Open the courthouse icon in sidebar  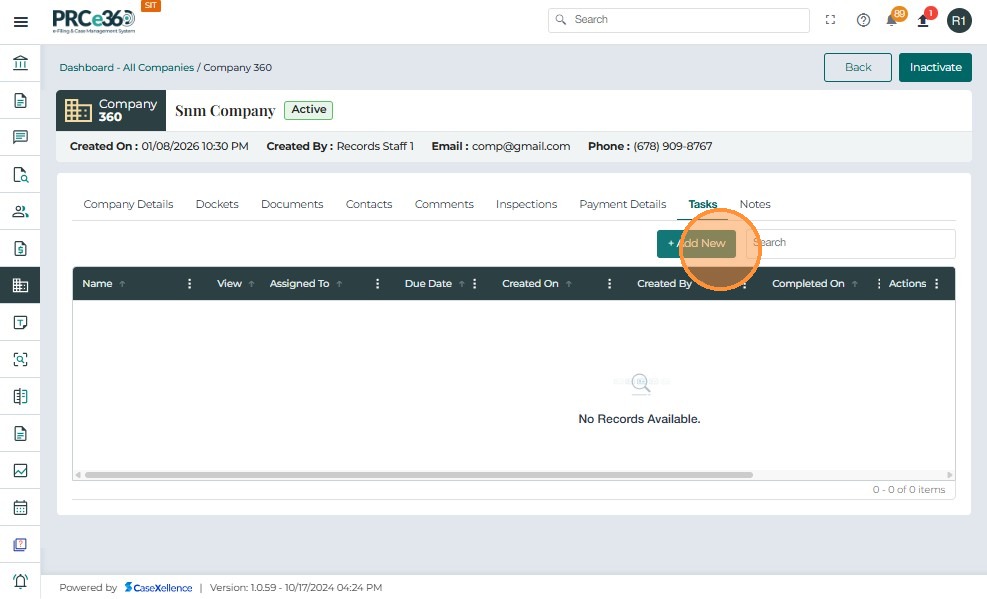pos(20,63)
